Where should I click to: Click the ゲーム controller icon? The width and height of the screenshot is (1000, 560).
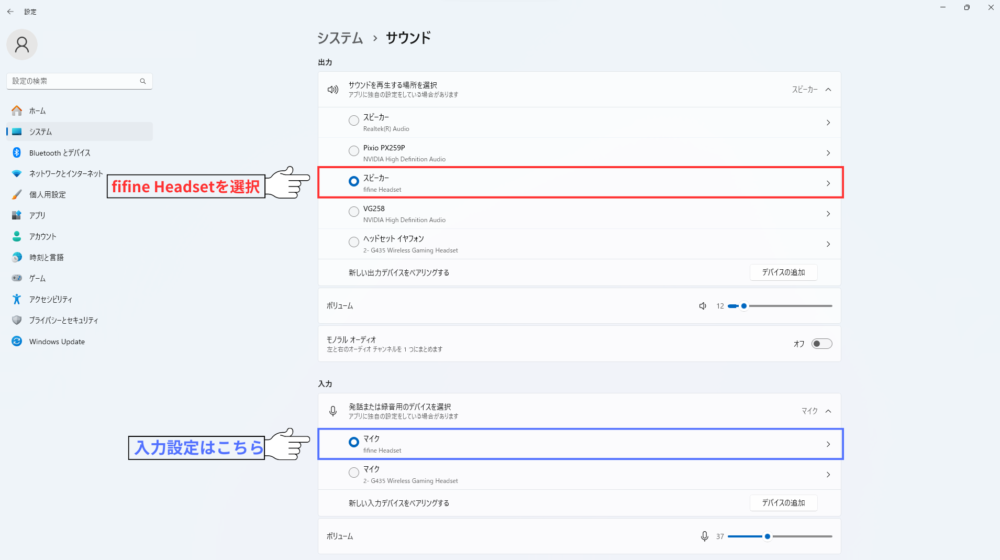[x=17, y=278]
